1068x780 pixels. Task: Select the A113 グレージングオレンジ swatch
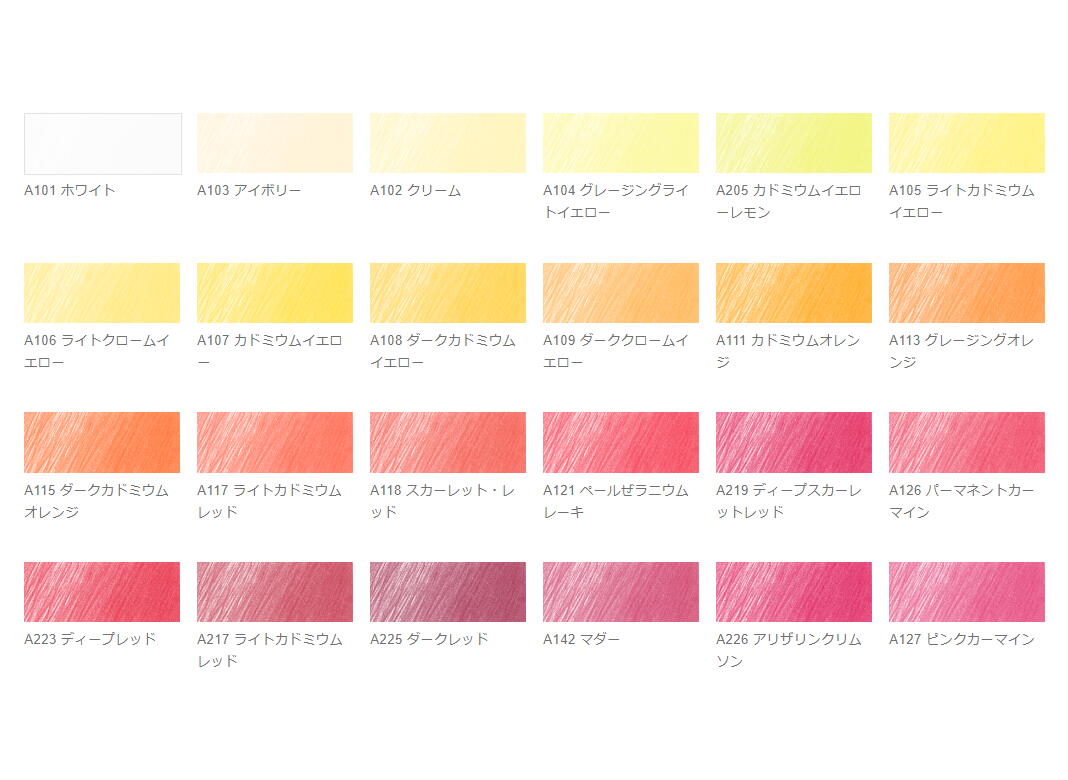point(967,293)
